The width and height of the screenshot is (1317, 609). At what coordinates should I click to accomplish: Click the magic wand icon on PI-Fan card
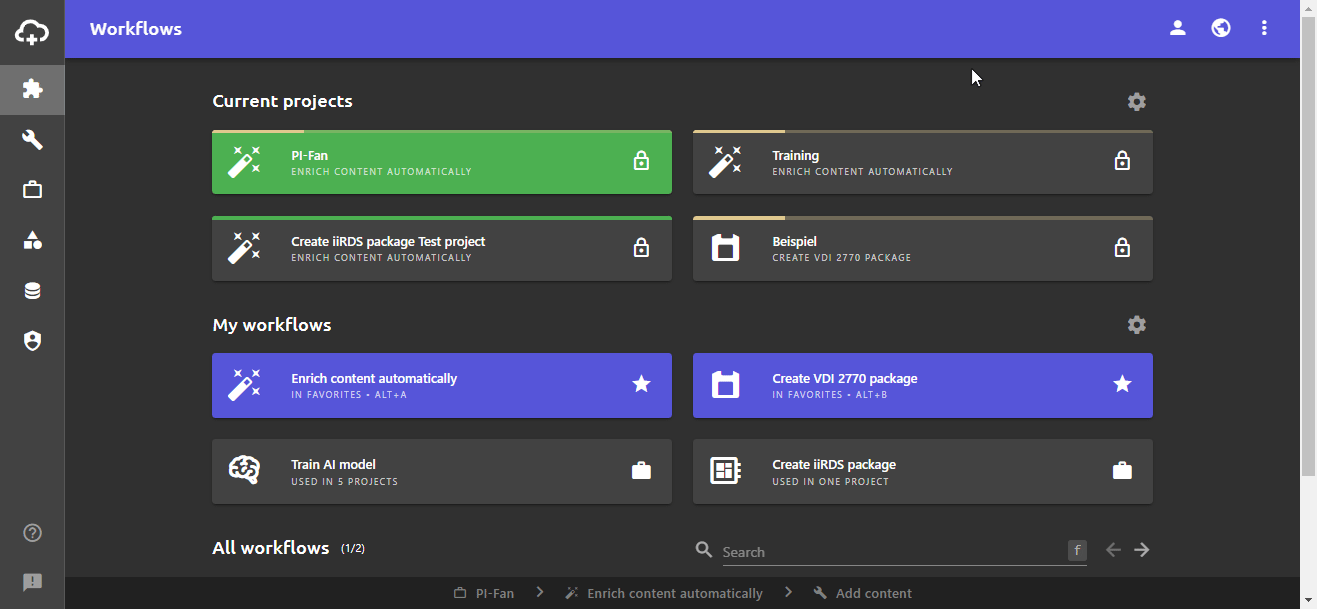click(245, 162)
